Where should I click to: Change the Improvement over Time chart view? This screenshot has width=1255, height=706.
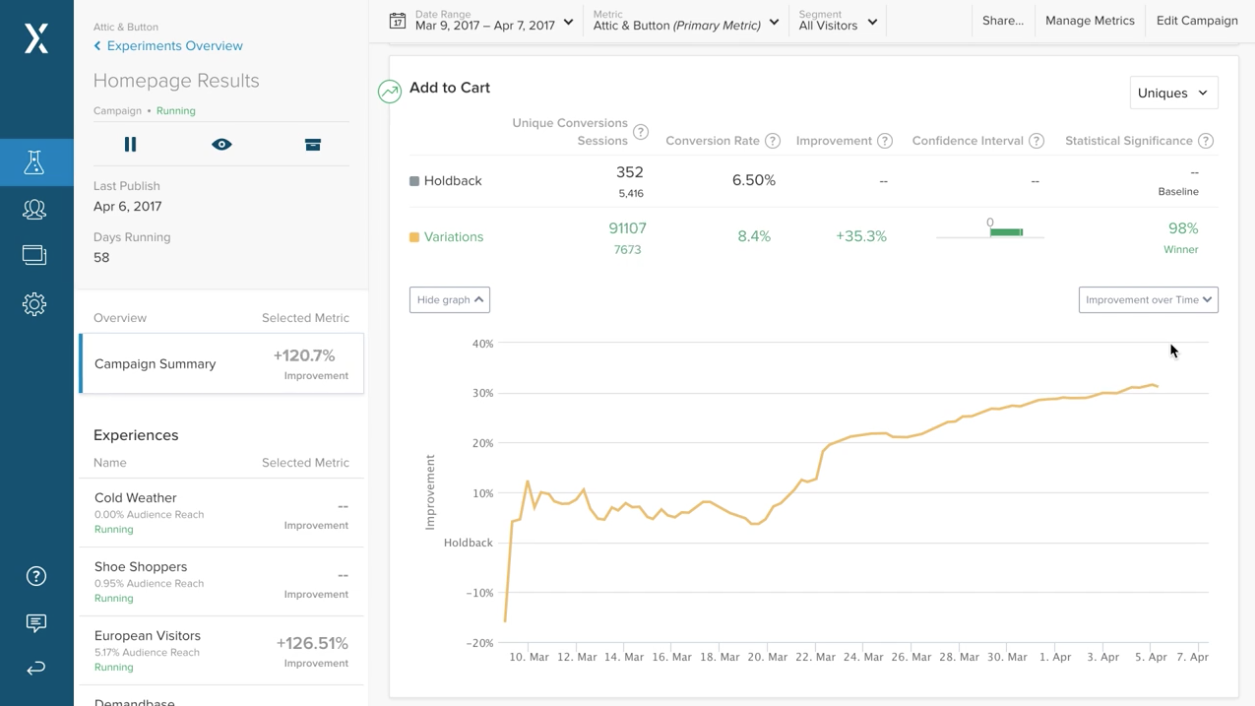(x=1147, y=299)
